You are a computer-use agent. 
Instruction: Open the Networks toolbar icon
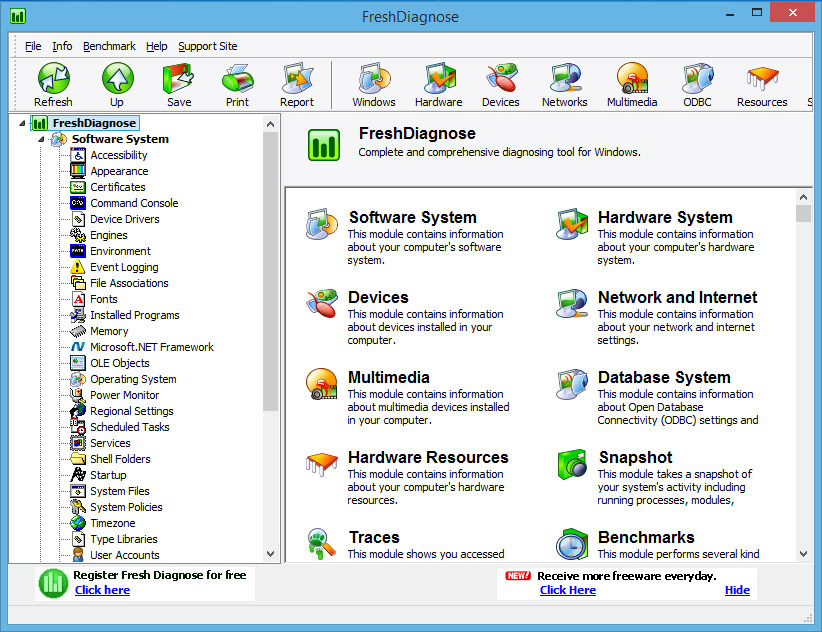click(x=565, y=79)
